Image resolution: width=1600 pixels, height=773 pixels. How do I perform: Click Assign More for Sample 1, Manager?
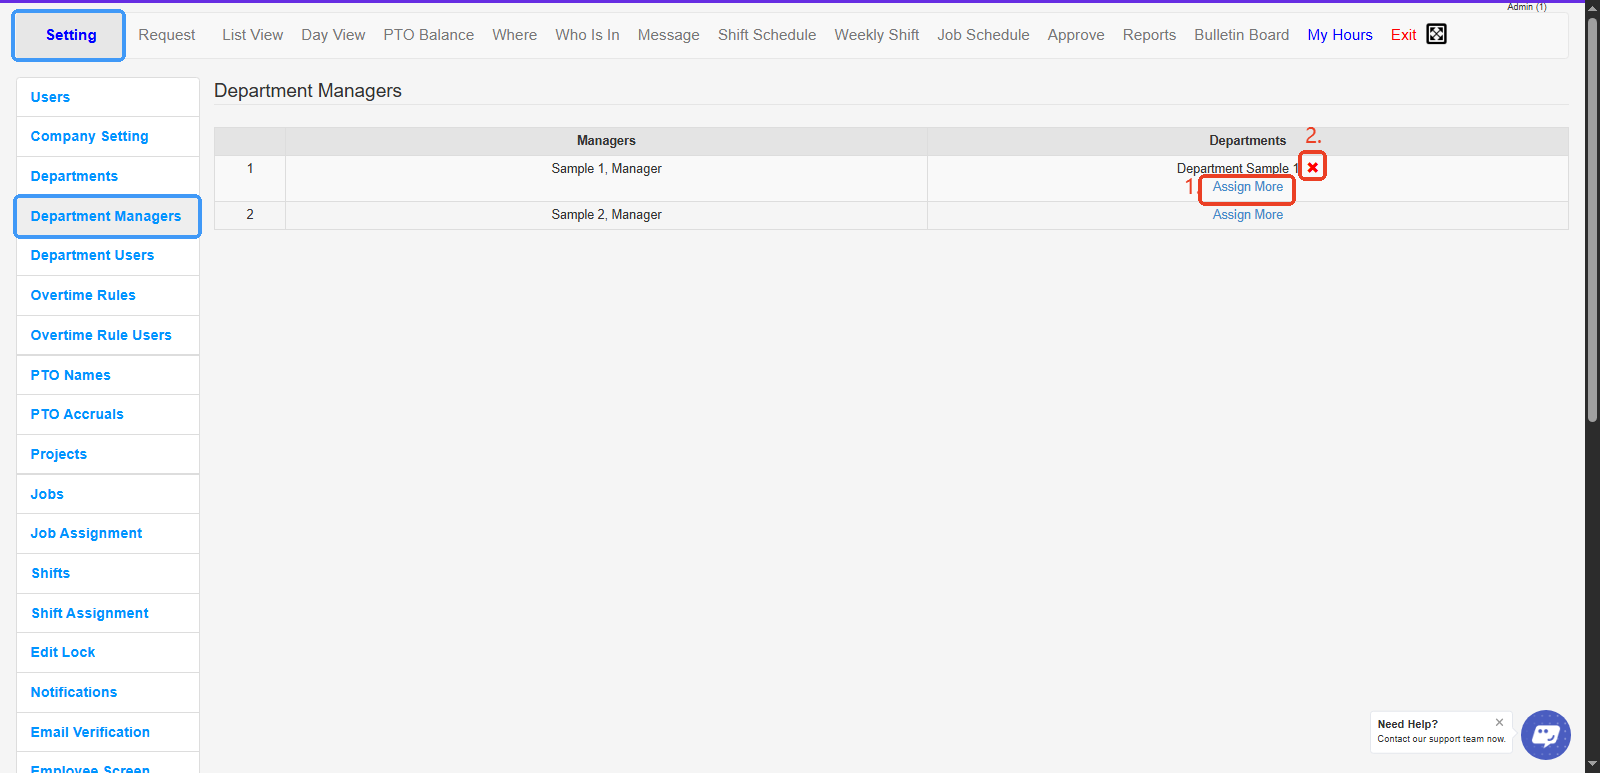click(1247, 187)
